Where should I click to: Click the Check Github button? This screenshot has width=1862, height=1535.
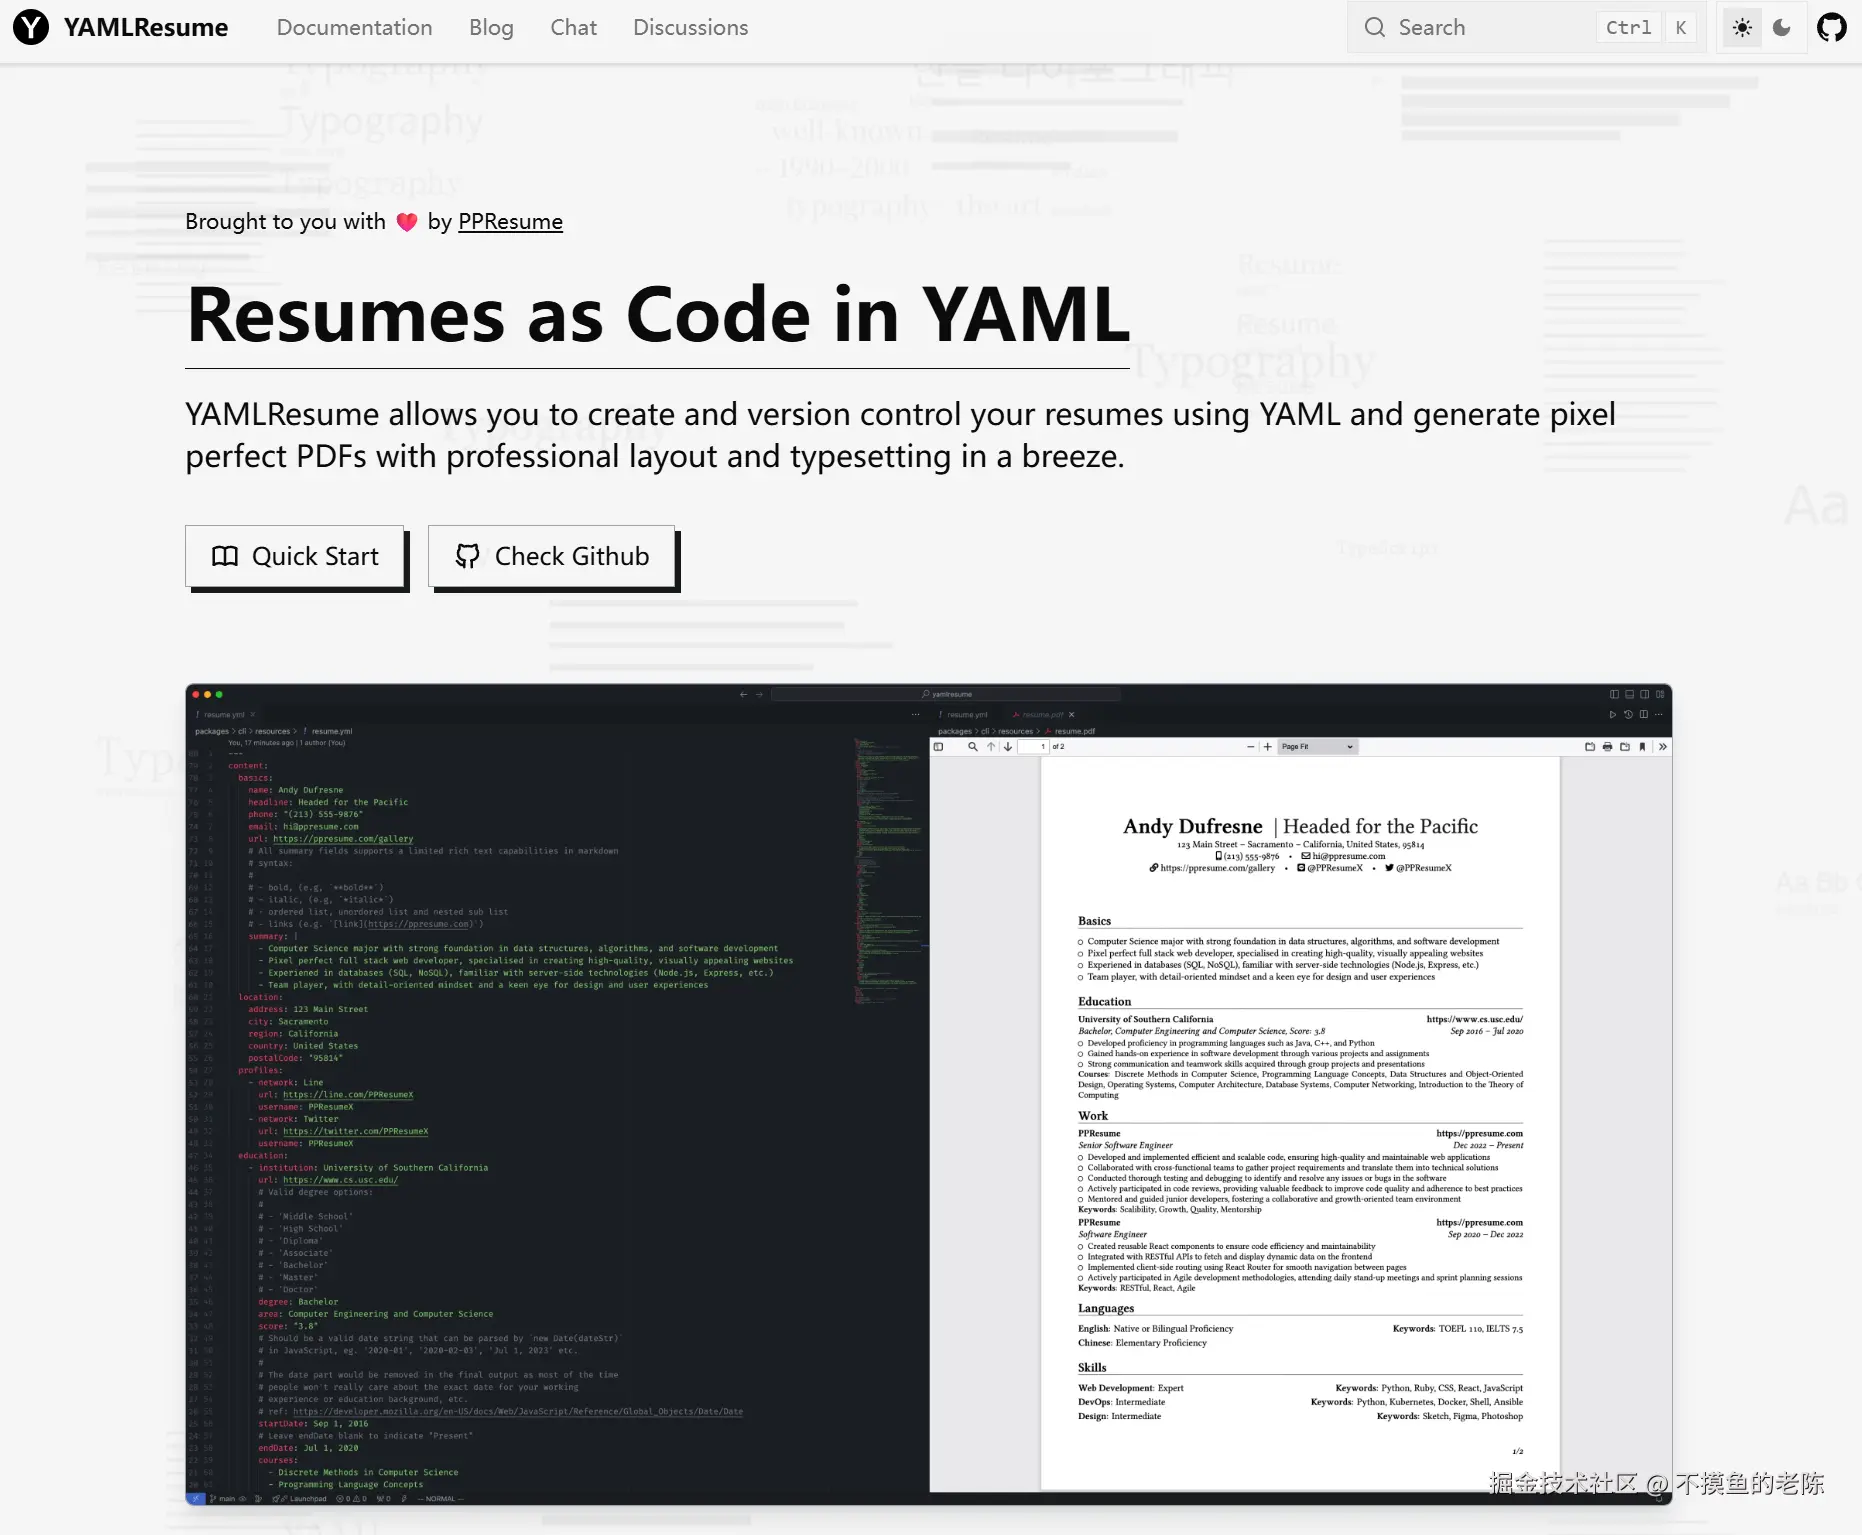coord(552,556)
